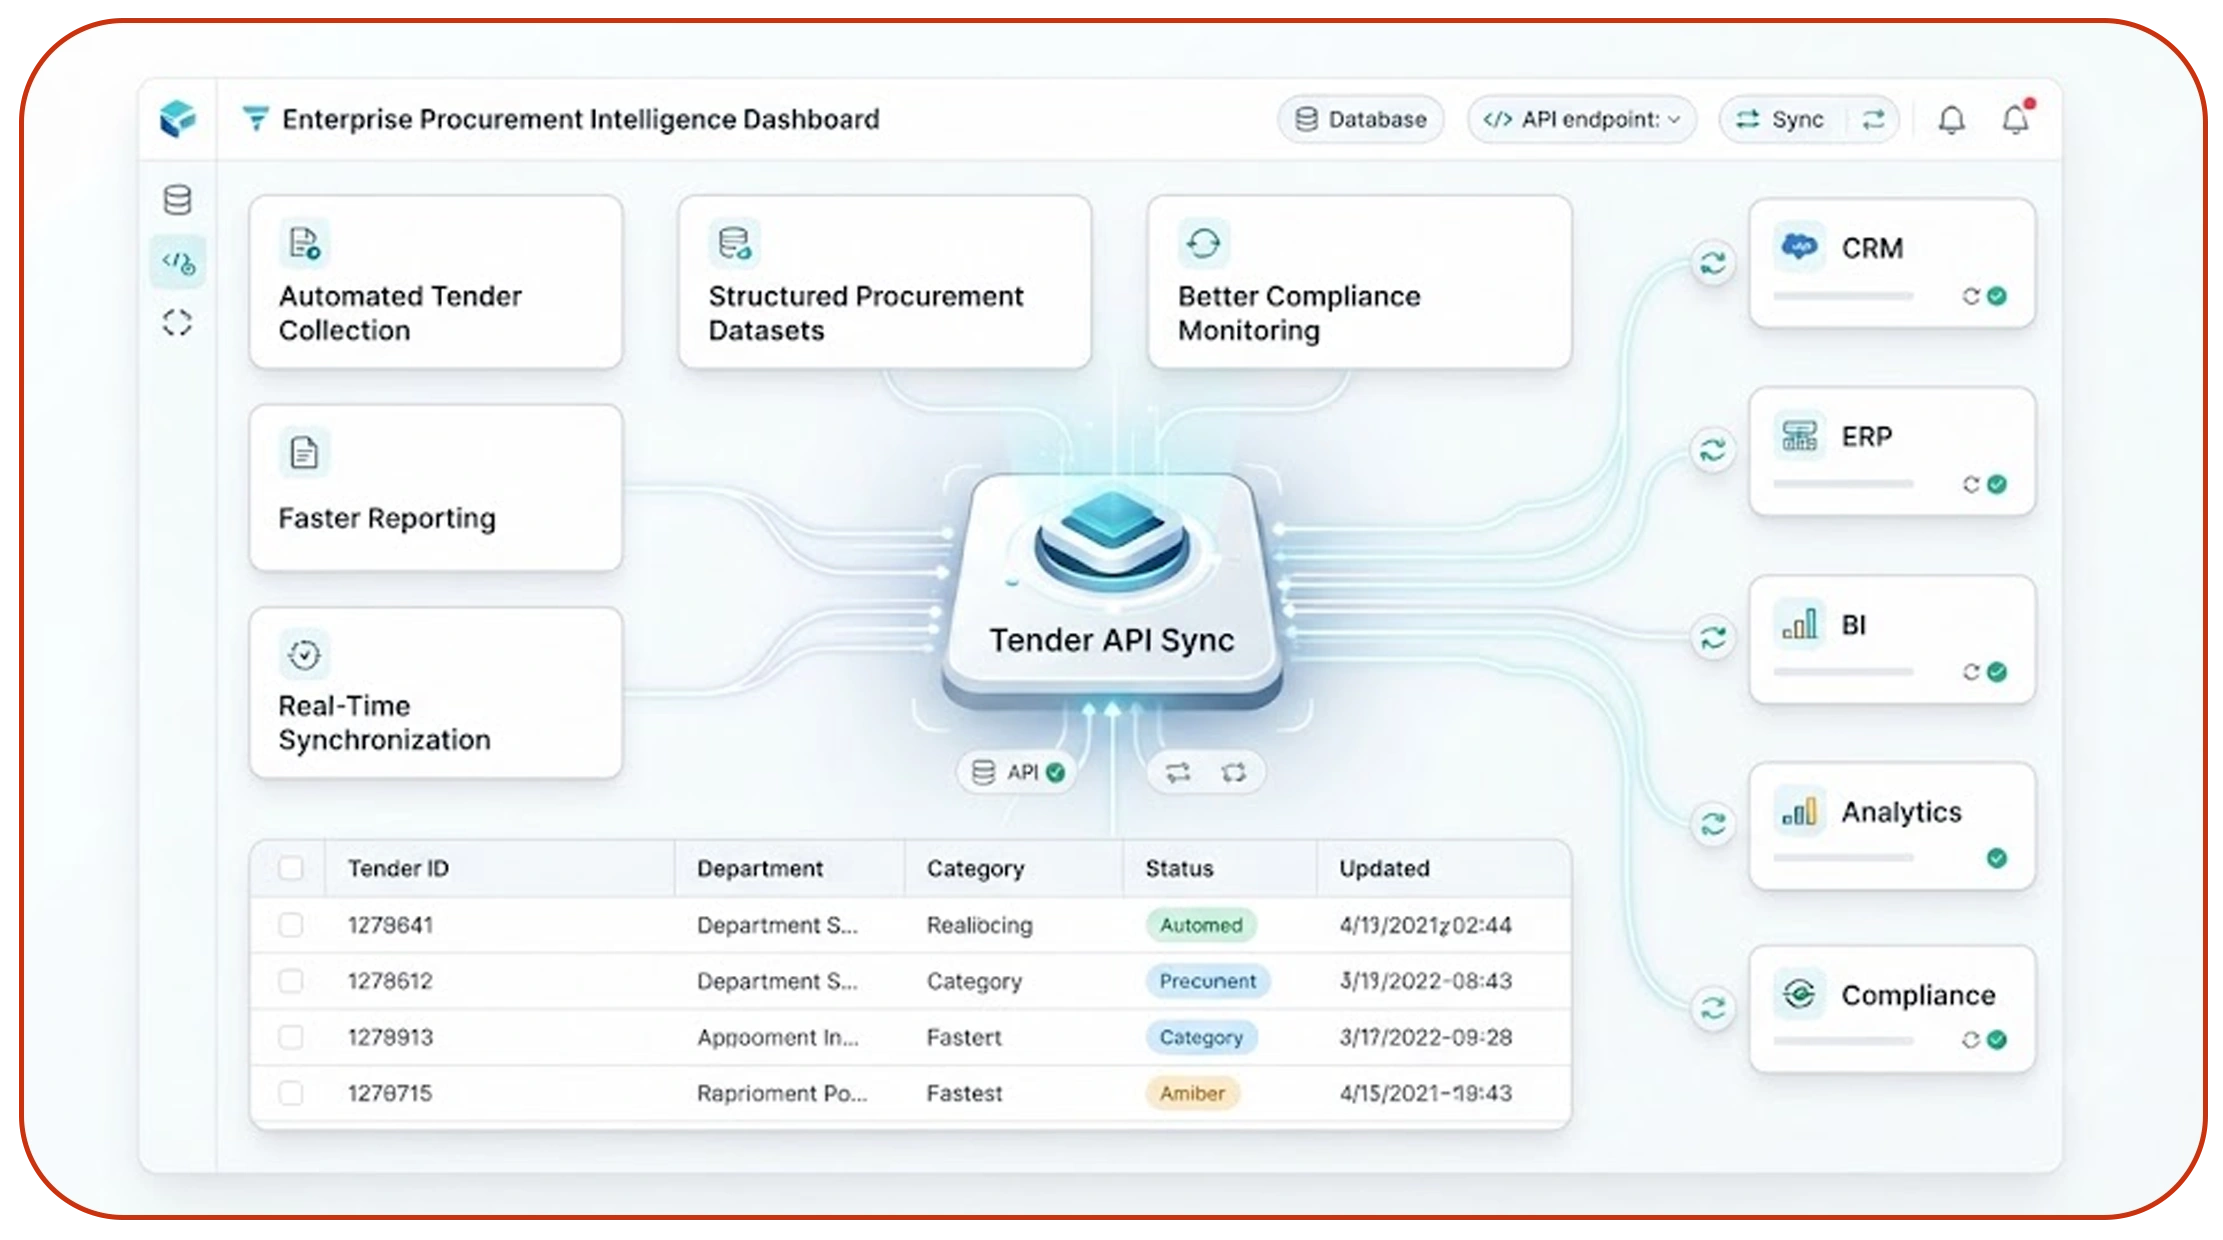Image resolution: width=2223 pixels, height=1240 pixels.
Task: Click the loop icon right of swap arrows
Action: [1234, 772]
